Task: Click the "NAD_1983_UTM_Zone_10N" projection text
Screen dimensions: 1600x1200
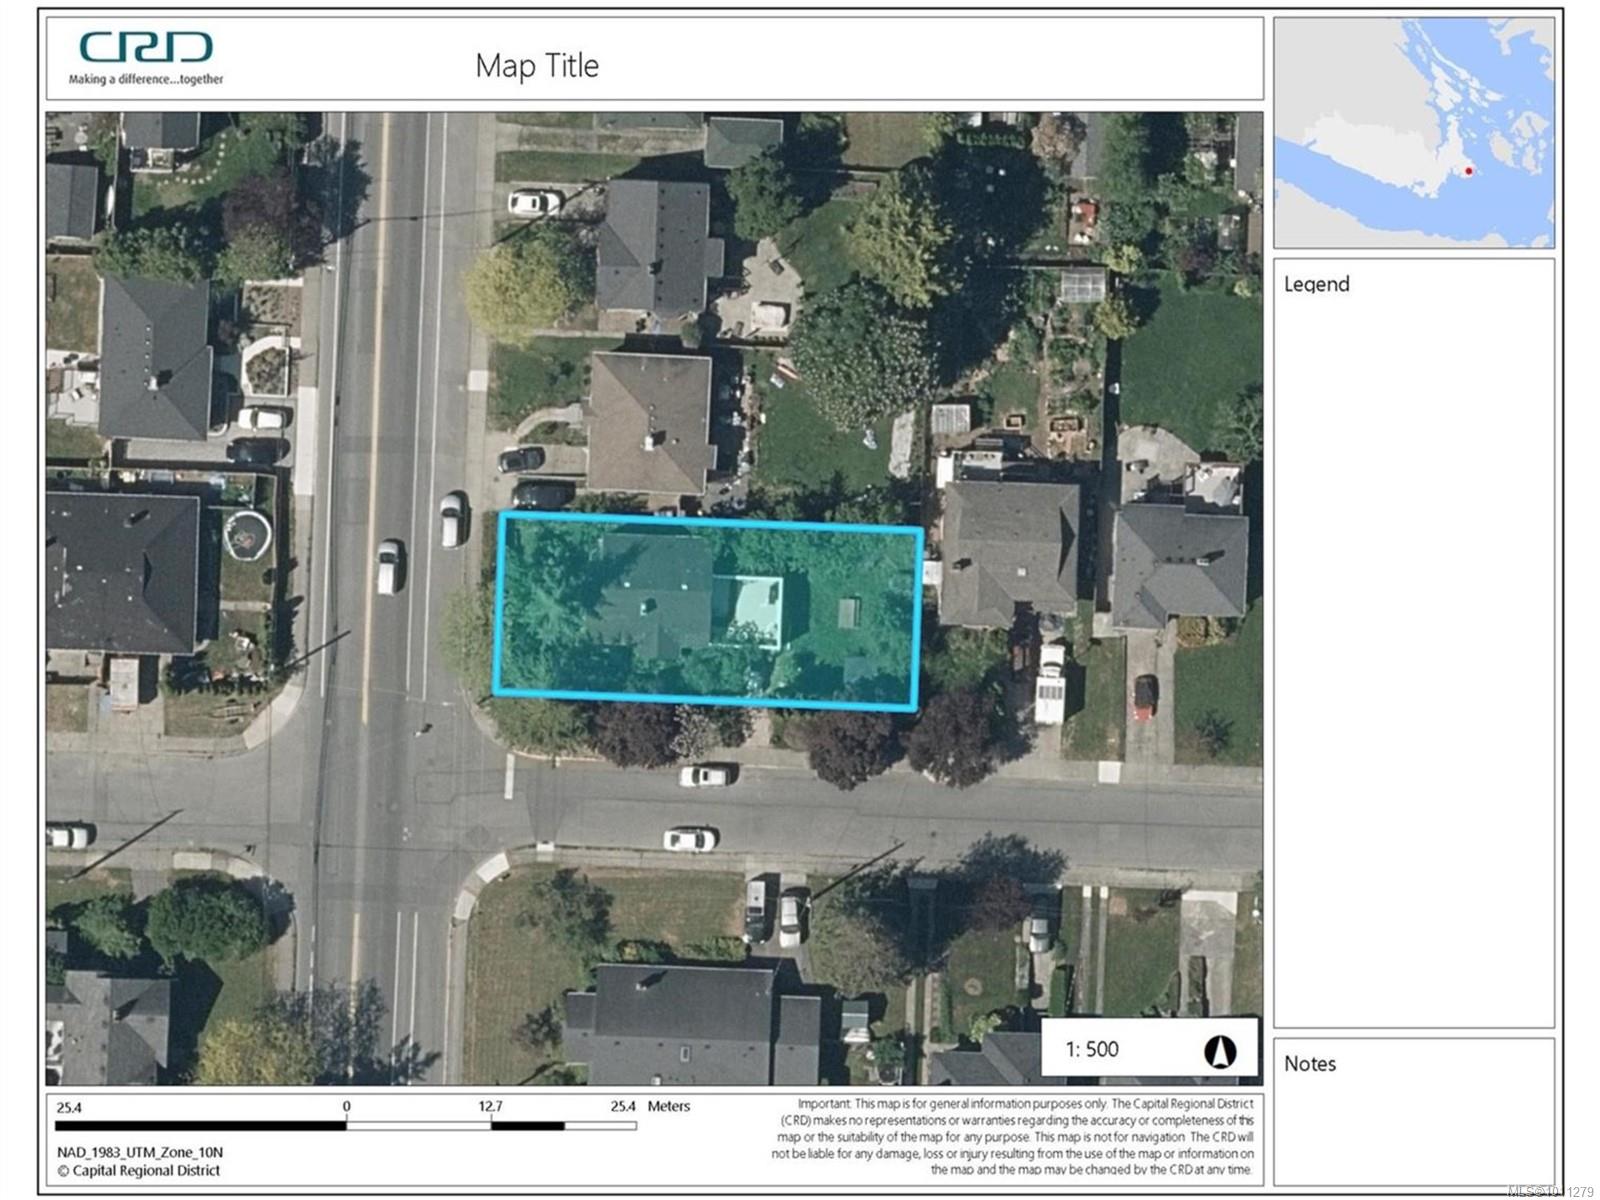Action: pyautogui.click(x=140, y=1152)
